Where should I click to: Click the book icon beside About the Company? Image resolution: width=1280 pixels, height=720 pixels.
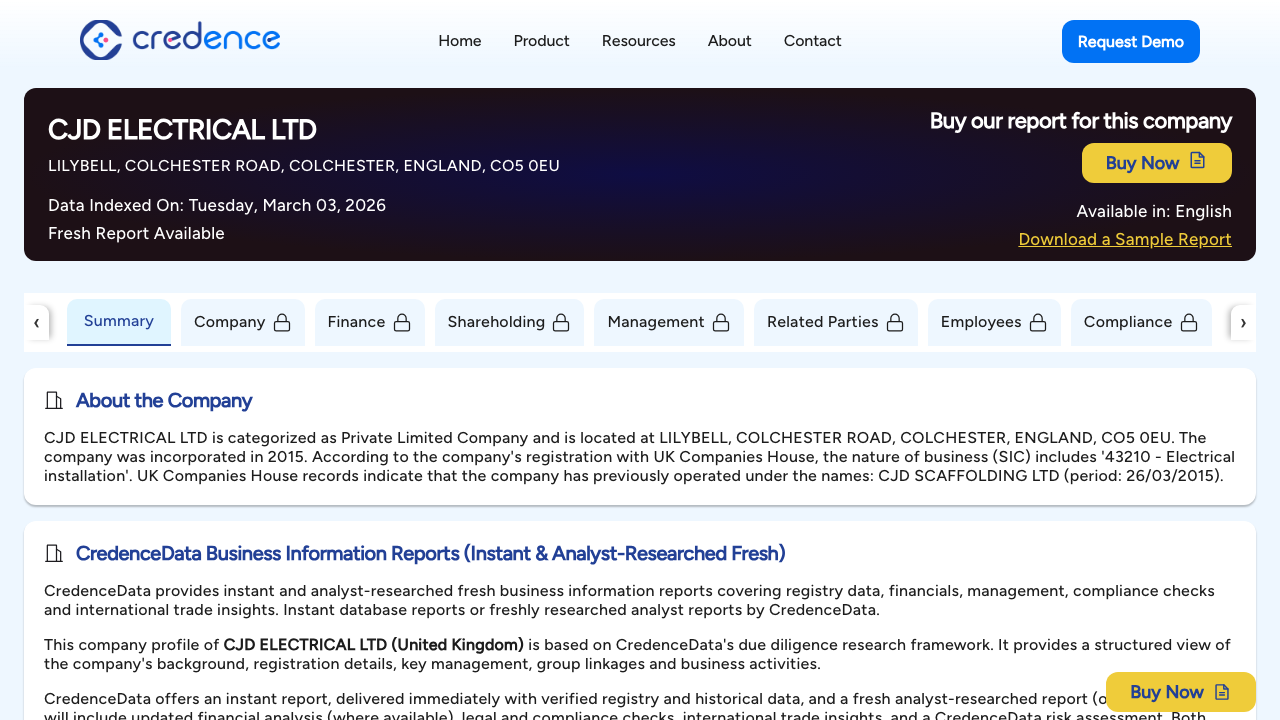53,400
